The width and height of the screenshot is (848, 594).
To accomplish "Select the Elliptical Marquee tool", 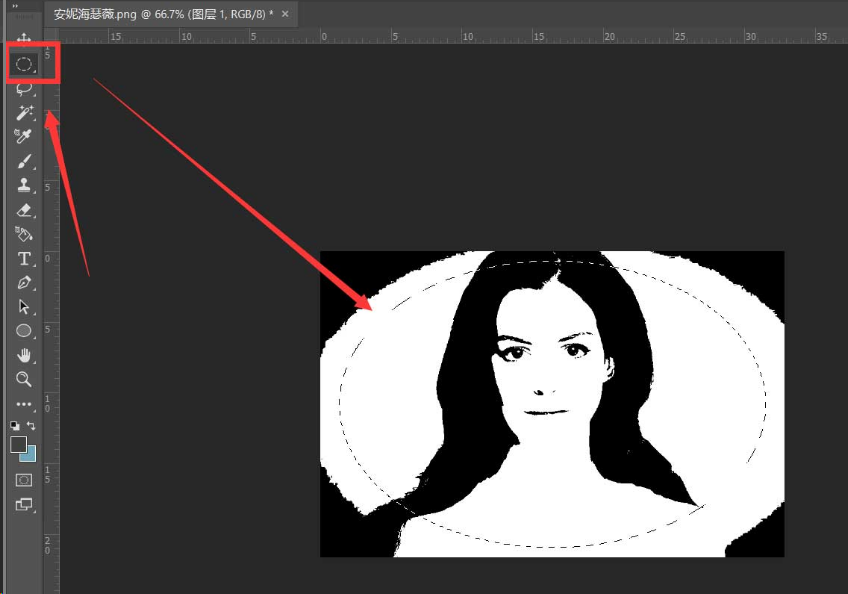I will tap(24, 64).
